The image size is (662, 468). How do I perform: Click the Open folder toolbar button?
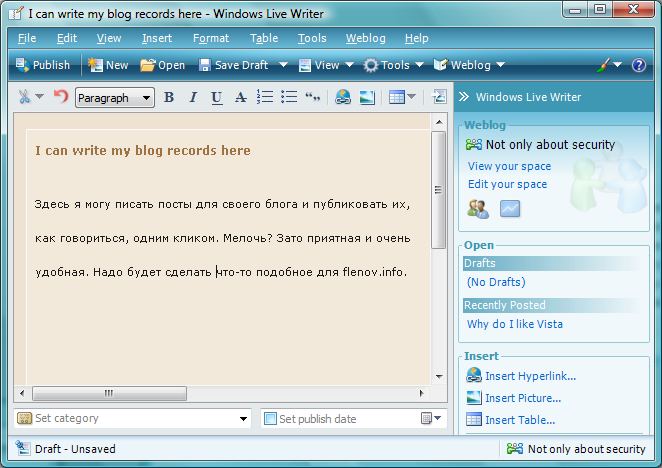tap(163, 65)
